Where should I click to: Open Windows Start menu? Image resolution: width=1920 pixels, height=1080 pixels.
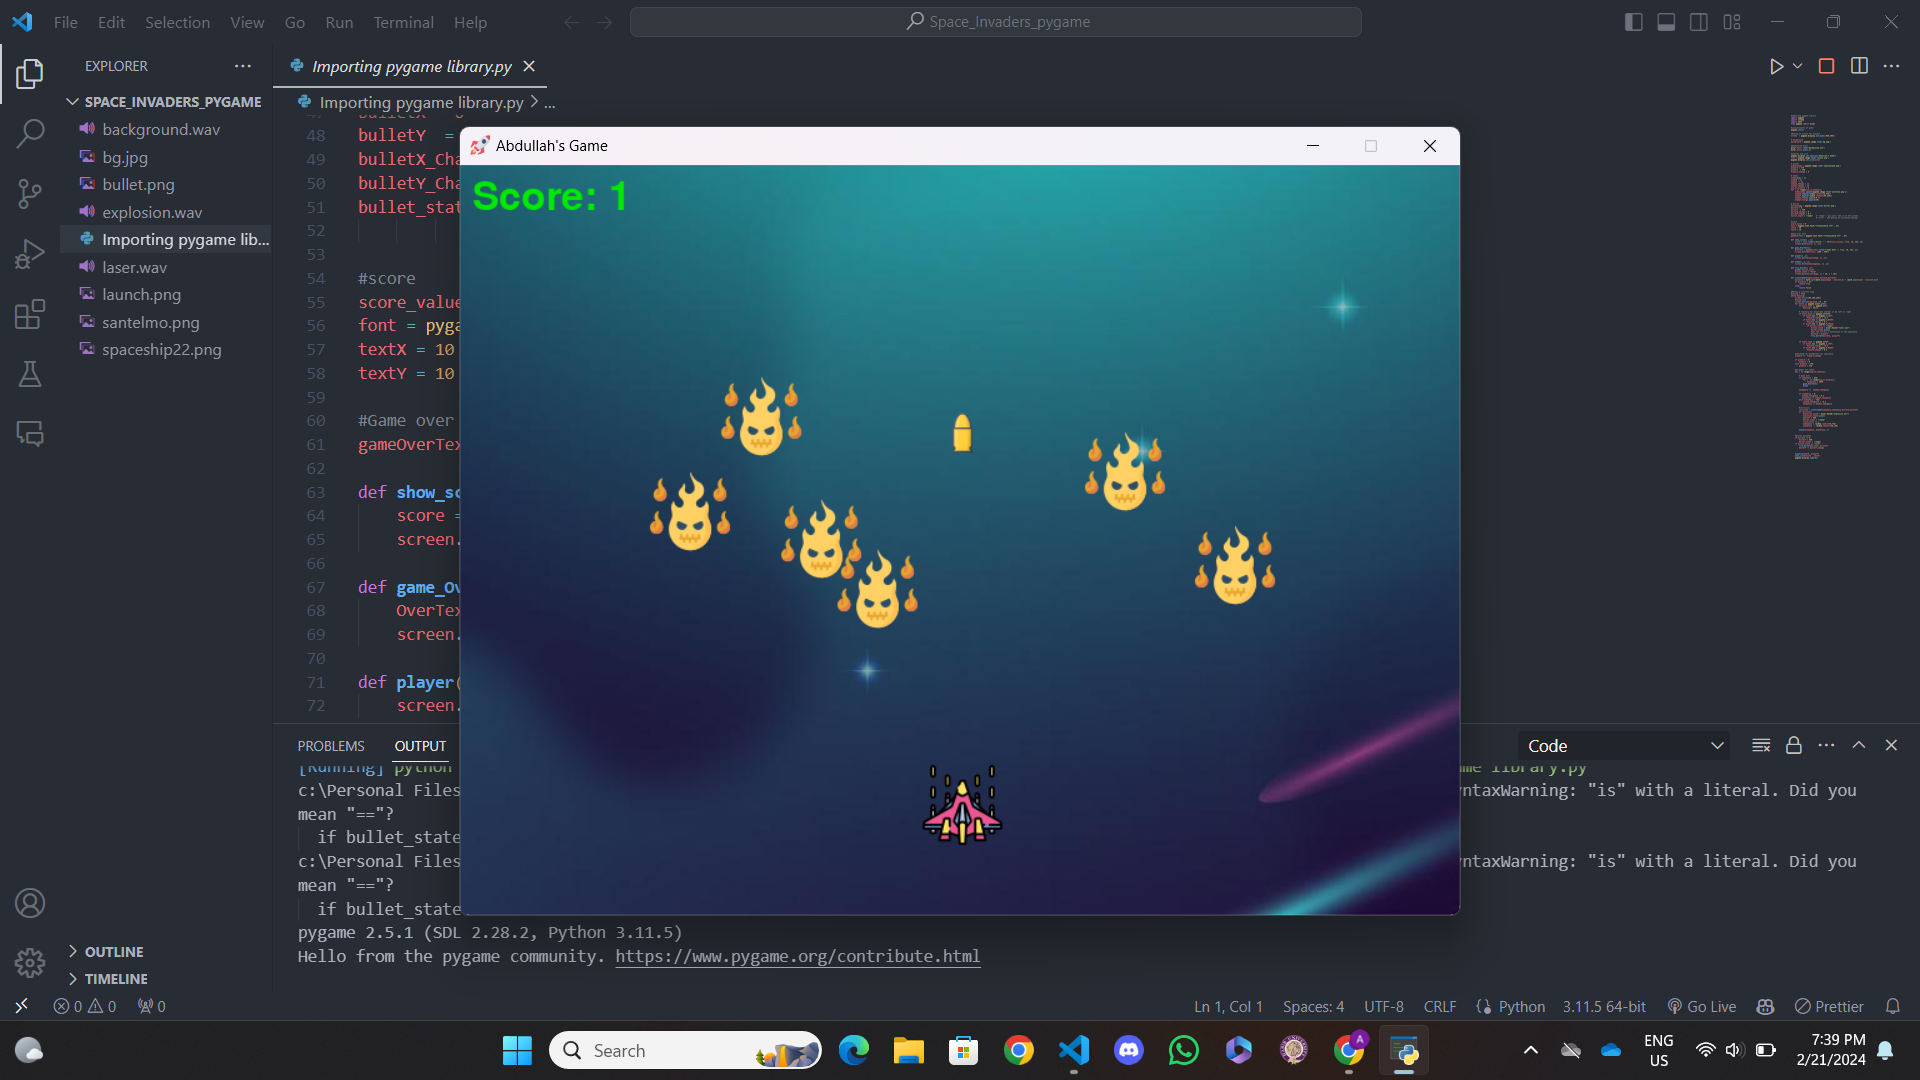click(517, 1050)
